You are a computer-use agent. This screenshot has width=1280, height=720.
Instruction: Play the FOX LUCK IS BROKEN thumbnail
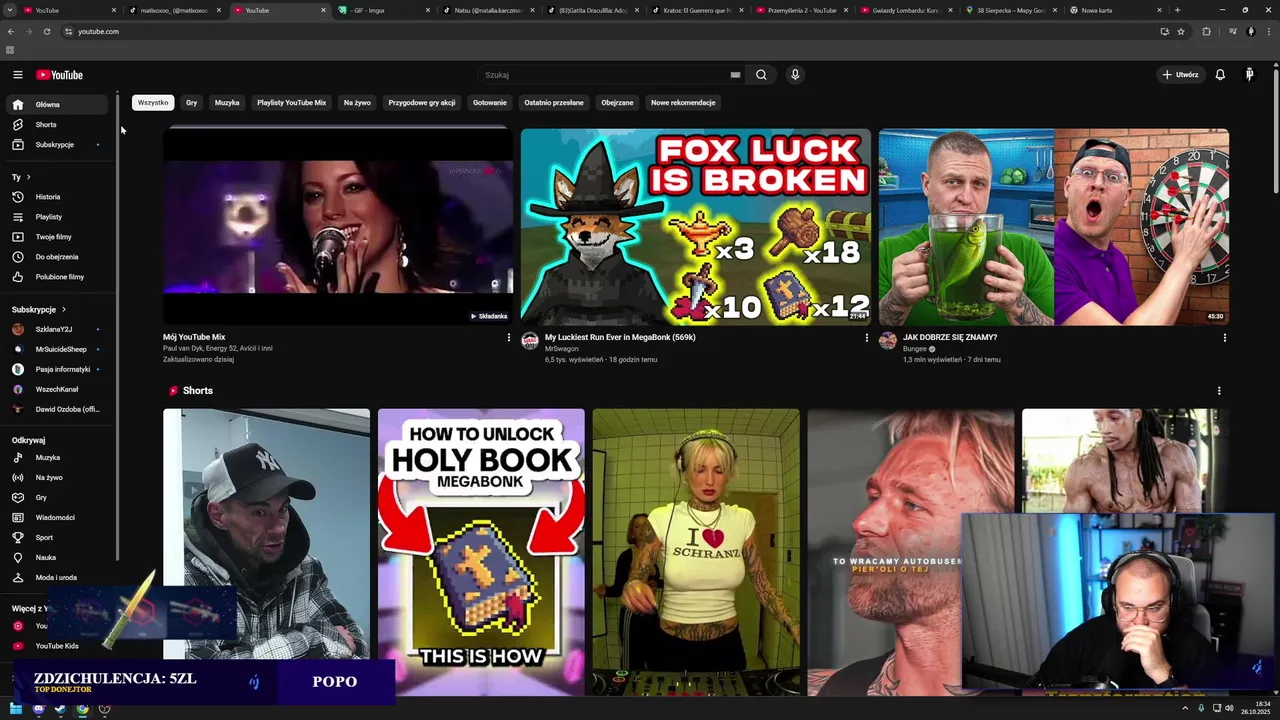(x=696, y=227)
